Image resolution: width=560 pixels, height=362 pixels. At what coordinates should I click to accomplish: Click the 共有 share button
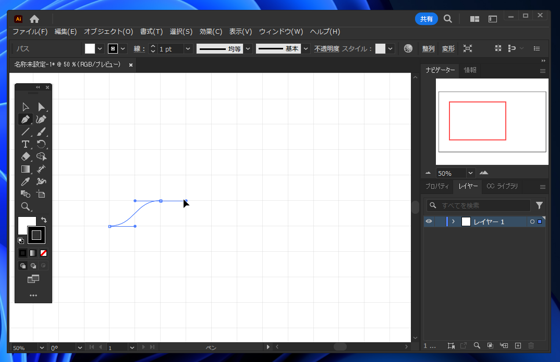click(x=426, y=19)
